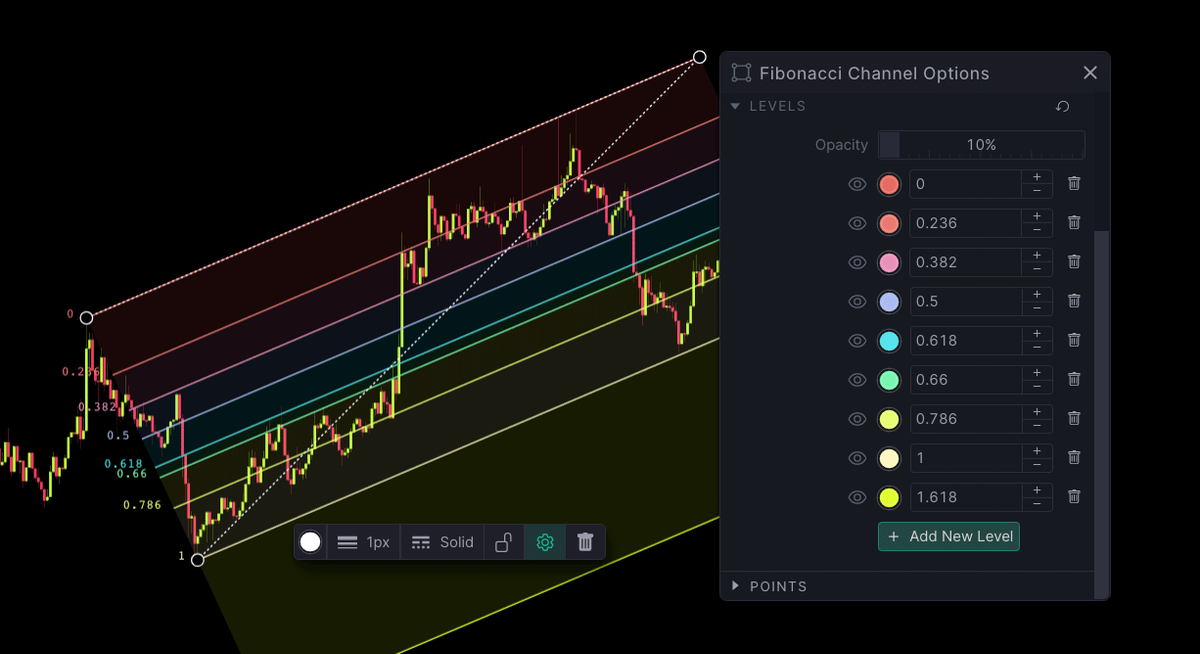
Task: Hide the 0.66 level
Action: point(857,379)
